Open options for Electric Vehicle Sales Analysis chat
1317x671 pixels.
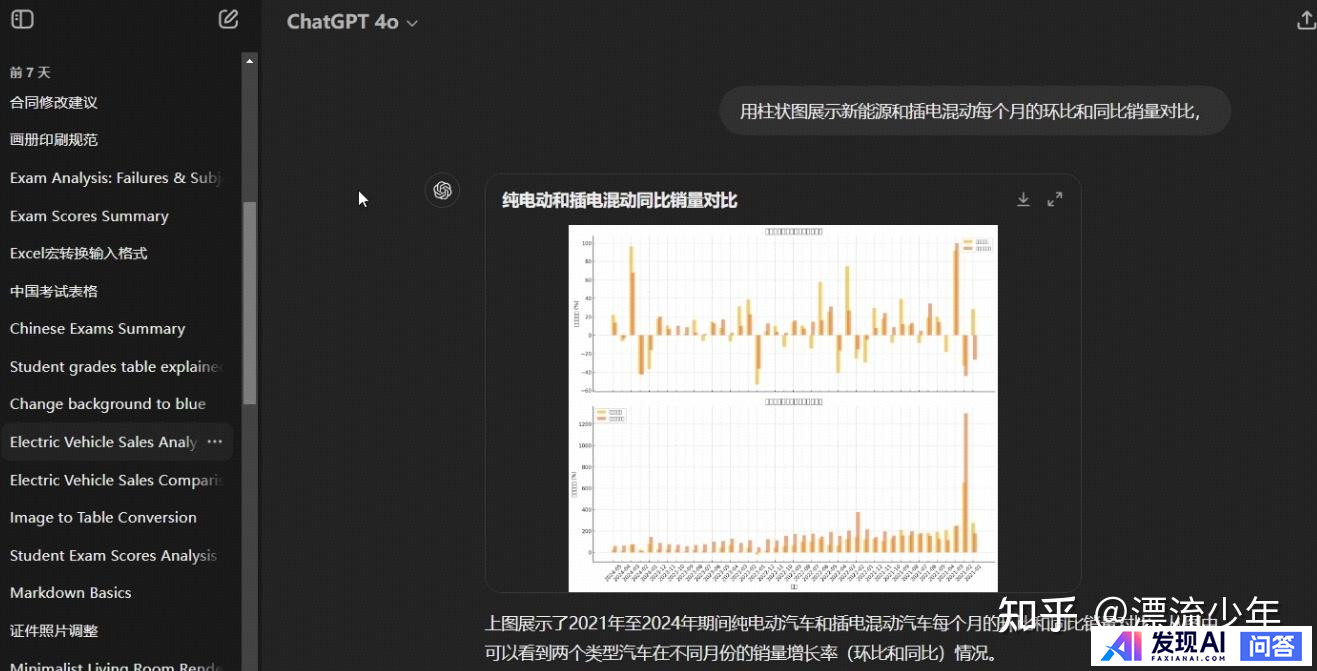click(214, 442)
